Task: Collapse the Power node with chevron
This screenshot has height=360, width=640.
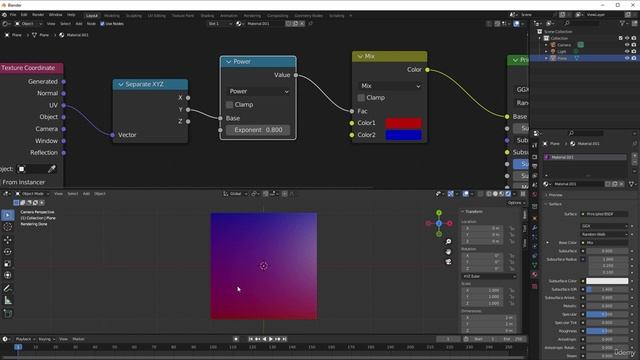Action: (229, 62)
